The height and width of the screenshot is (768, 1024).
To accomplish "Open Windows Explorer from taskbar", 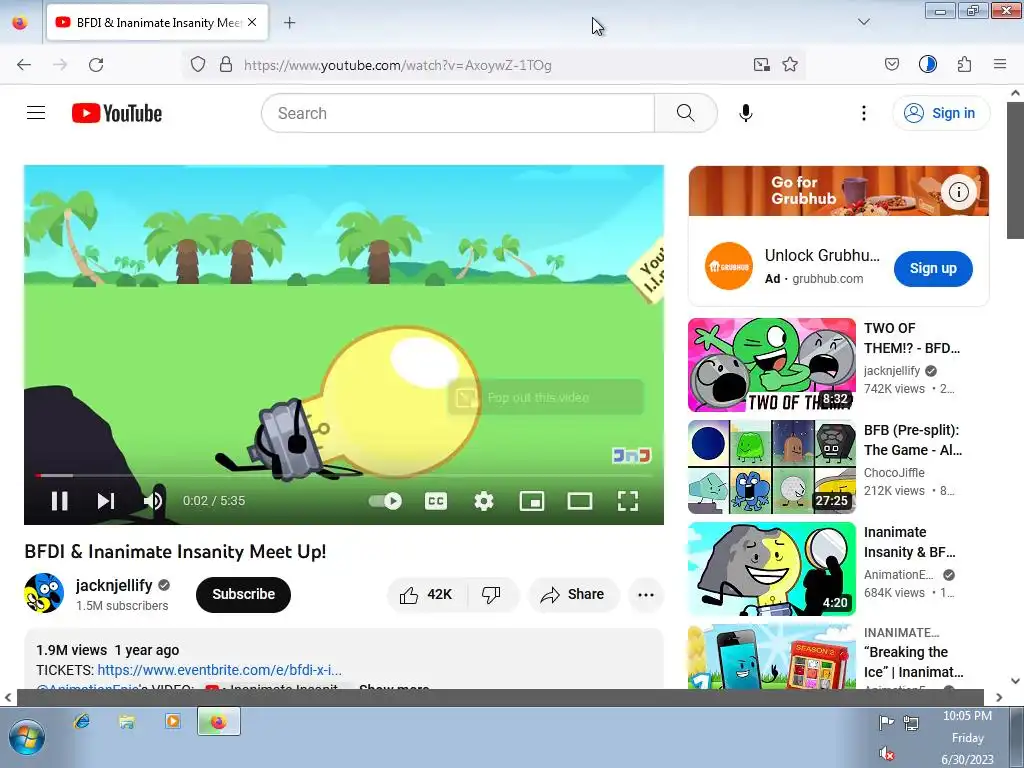I will (127, 722).
